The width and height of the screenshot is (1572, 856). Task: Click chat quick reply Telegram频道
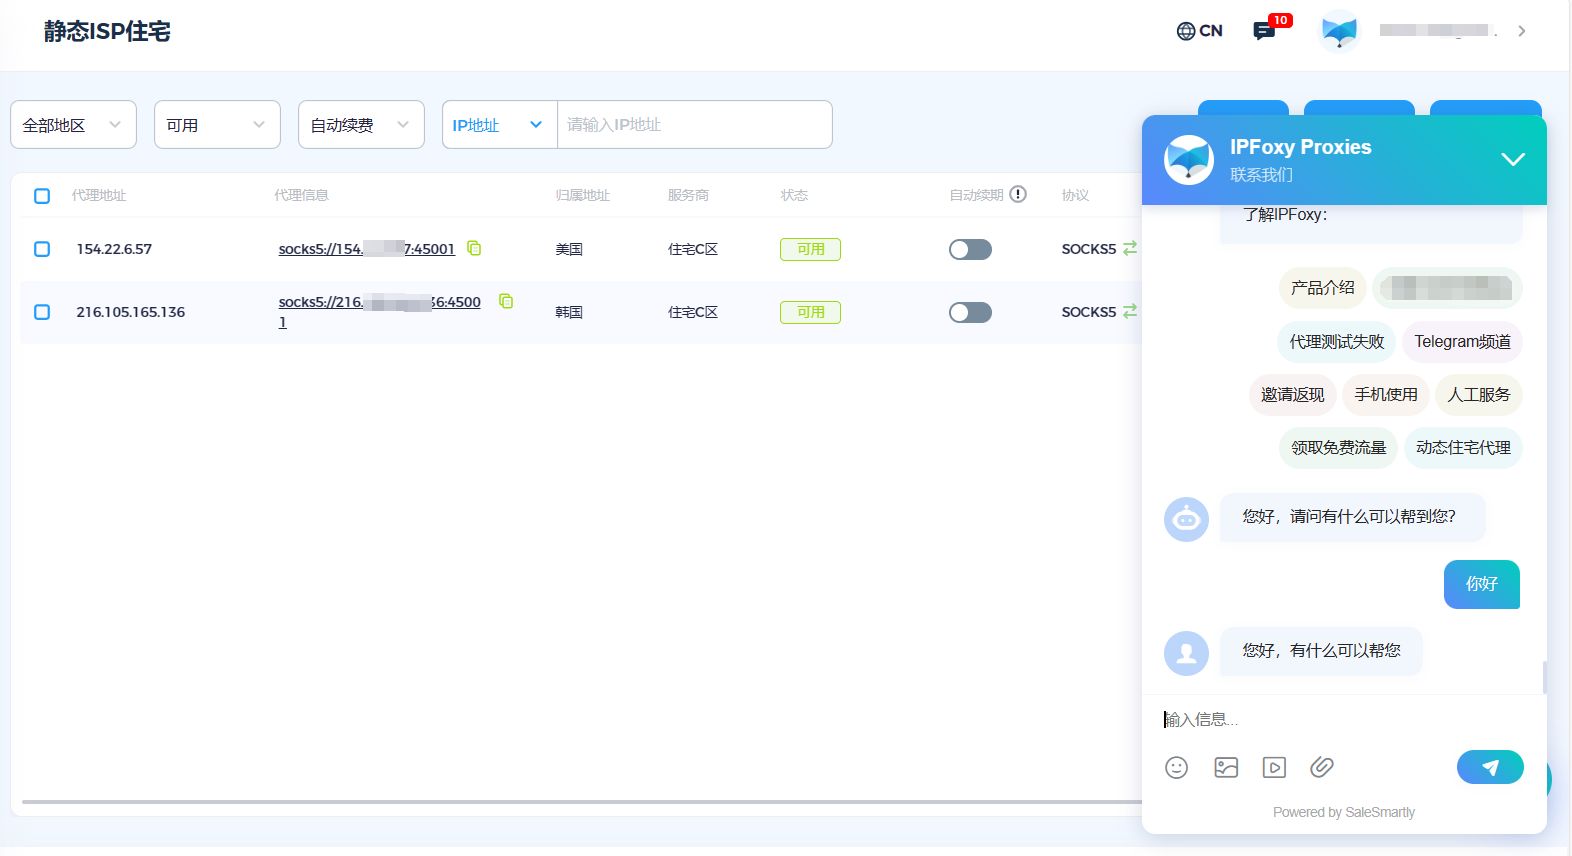pos(1462,342)
